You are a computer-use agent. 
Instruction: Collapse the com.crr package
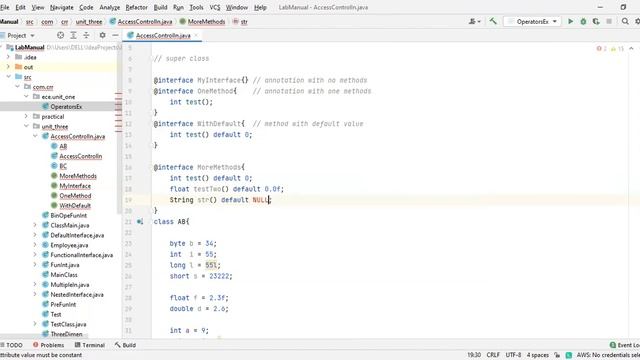[17, 87]
